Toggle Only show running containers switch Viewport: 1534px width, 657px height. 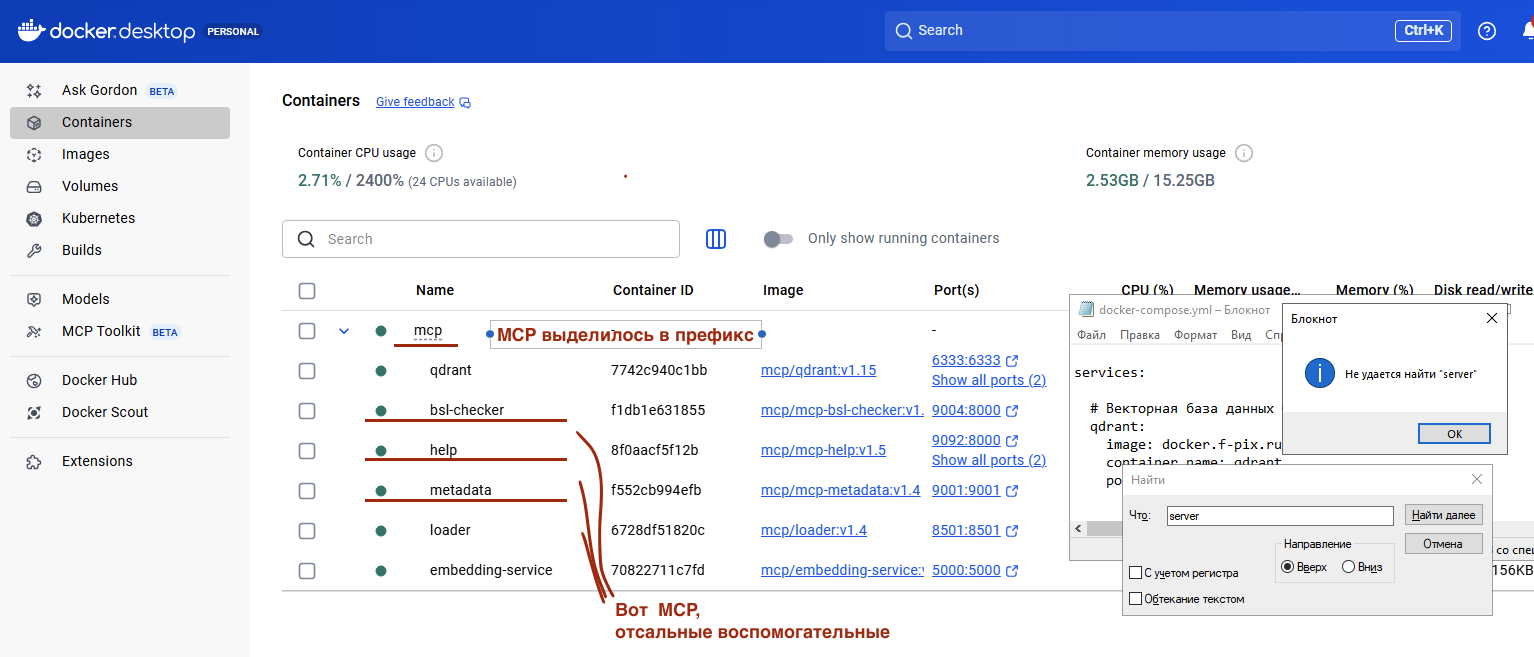point(778,239)
